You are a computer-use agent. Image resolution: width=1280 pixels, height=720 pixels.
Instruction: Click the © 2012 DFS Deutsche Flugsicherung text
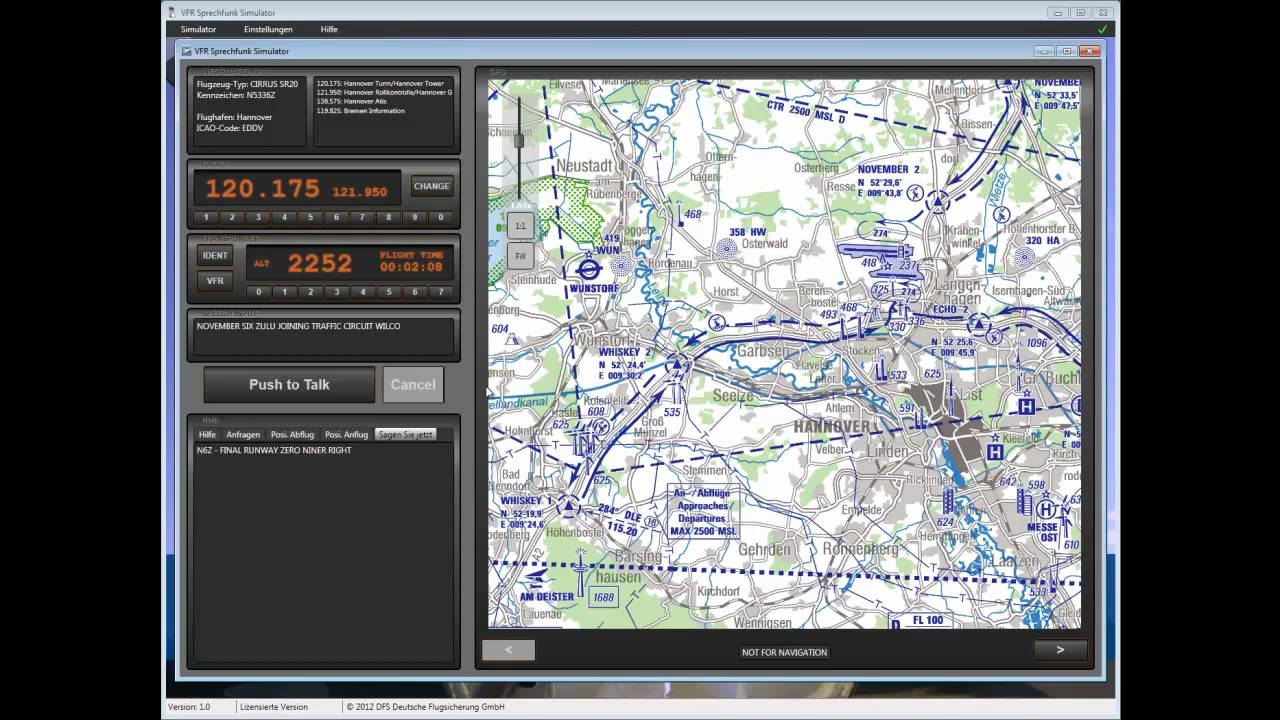tap(425, 707)
